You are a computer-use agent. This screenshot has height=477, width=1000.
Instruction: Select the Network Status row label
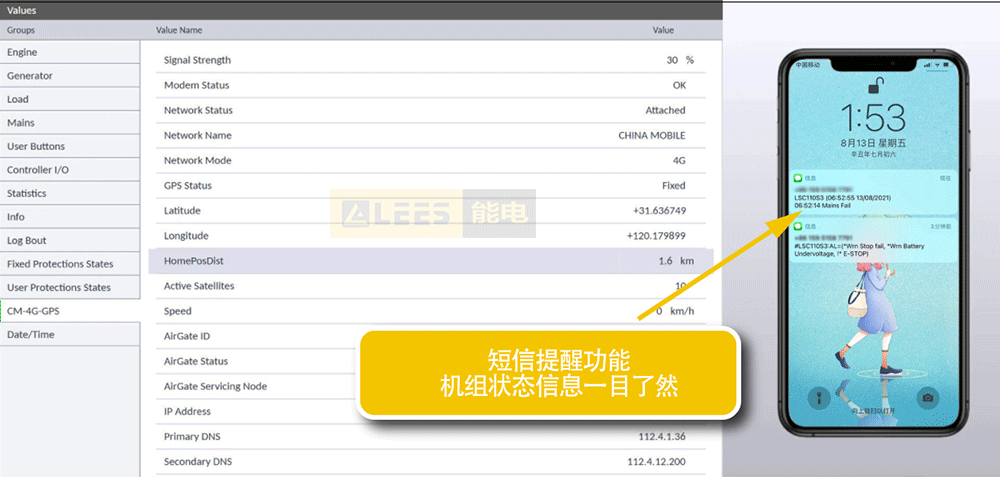pyautogui.click(x=198, y=110)
